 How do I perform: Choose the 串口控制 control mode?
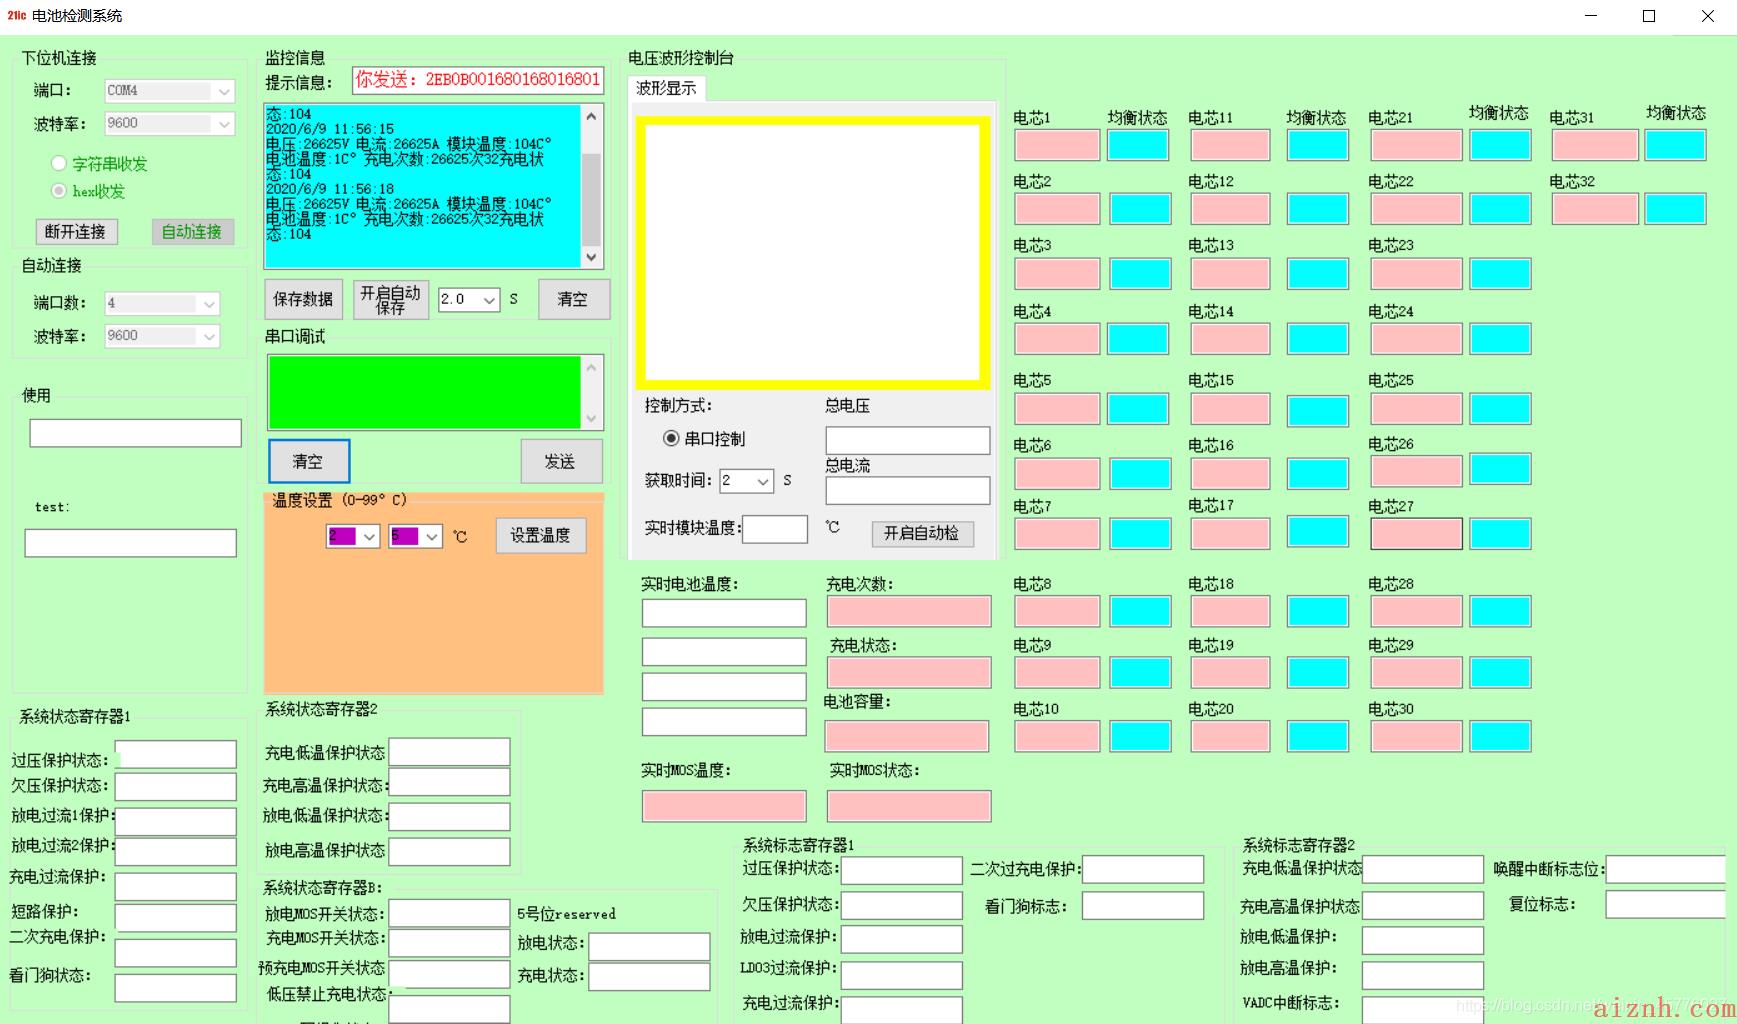pos(671,438)
